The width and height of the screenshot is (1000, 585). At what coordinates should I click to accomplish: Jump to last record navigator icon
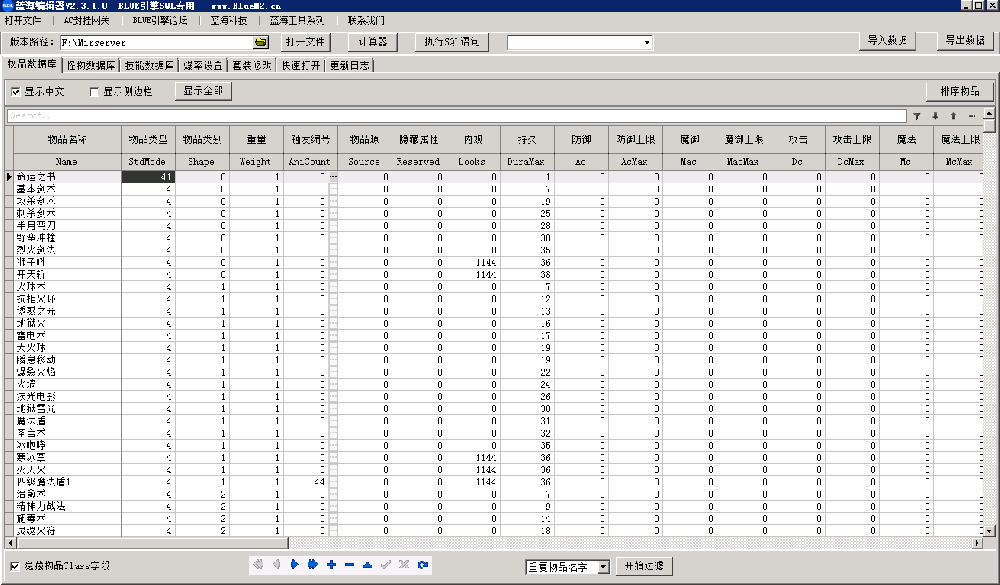(312, 565)
